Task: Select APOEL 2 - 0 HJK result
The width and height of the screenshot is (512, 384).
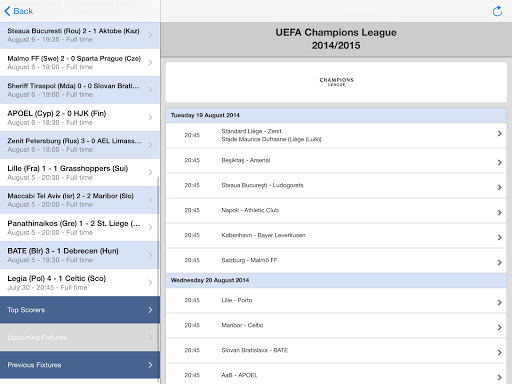Action: tap(80, 118)
